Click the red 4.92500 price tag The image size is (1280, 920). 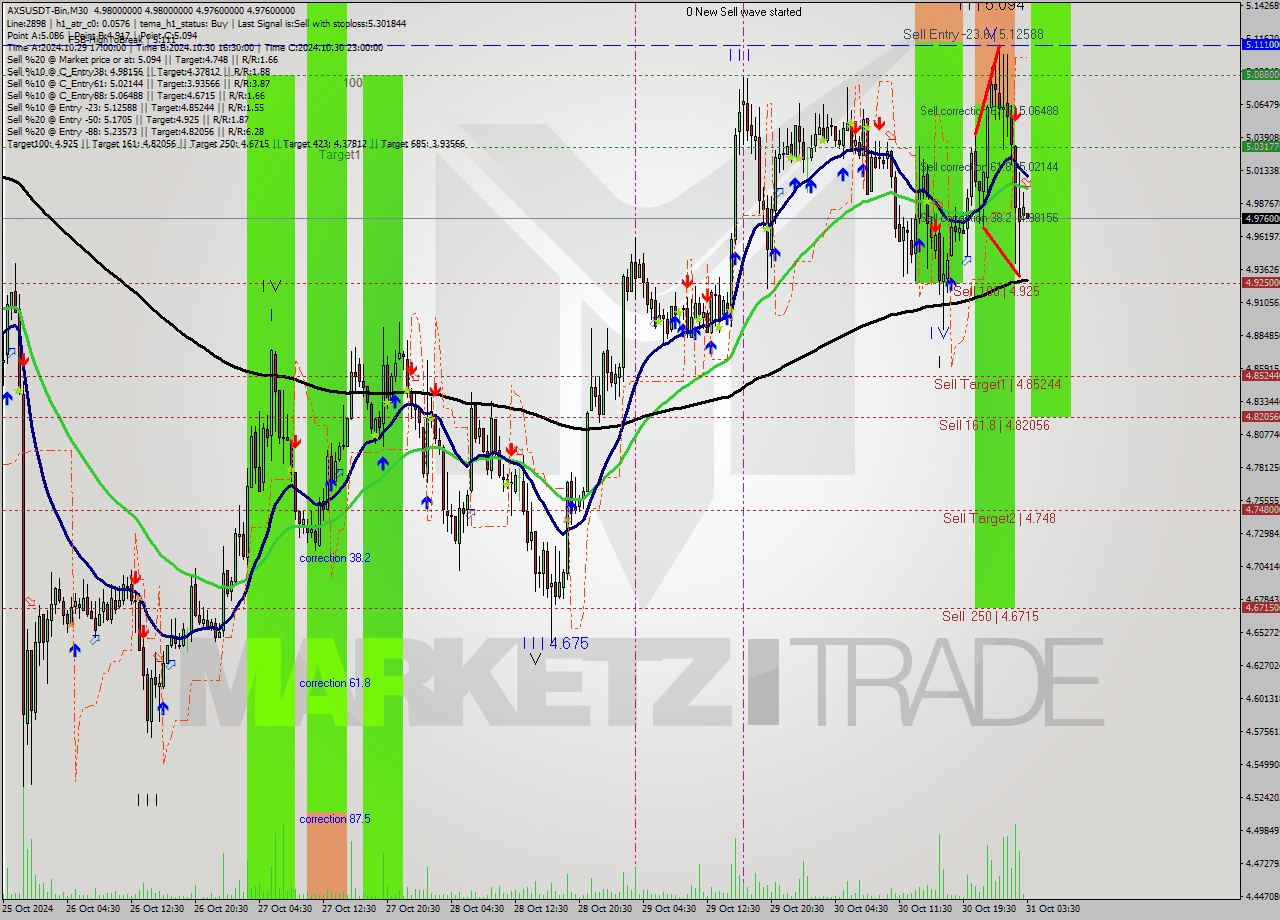[1261, 283]
